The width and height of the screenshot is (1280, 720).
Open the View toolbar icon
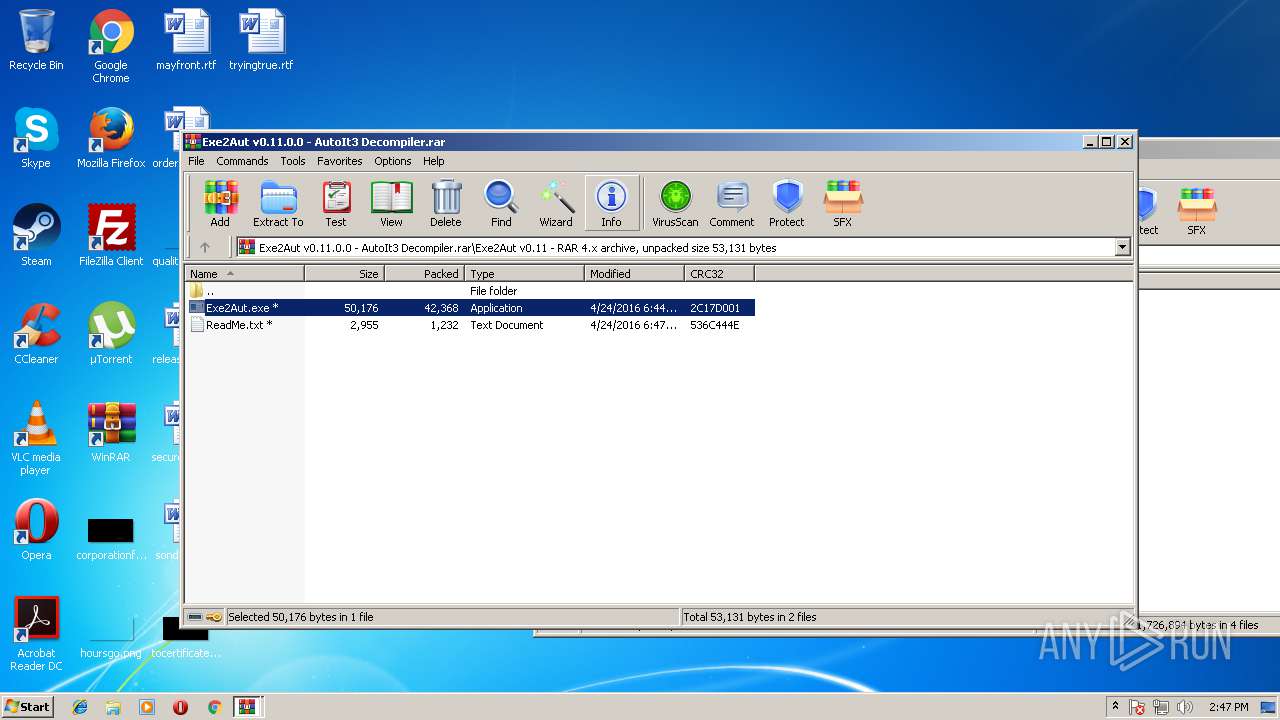[391, 204]
